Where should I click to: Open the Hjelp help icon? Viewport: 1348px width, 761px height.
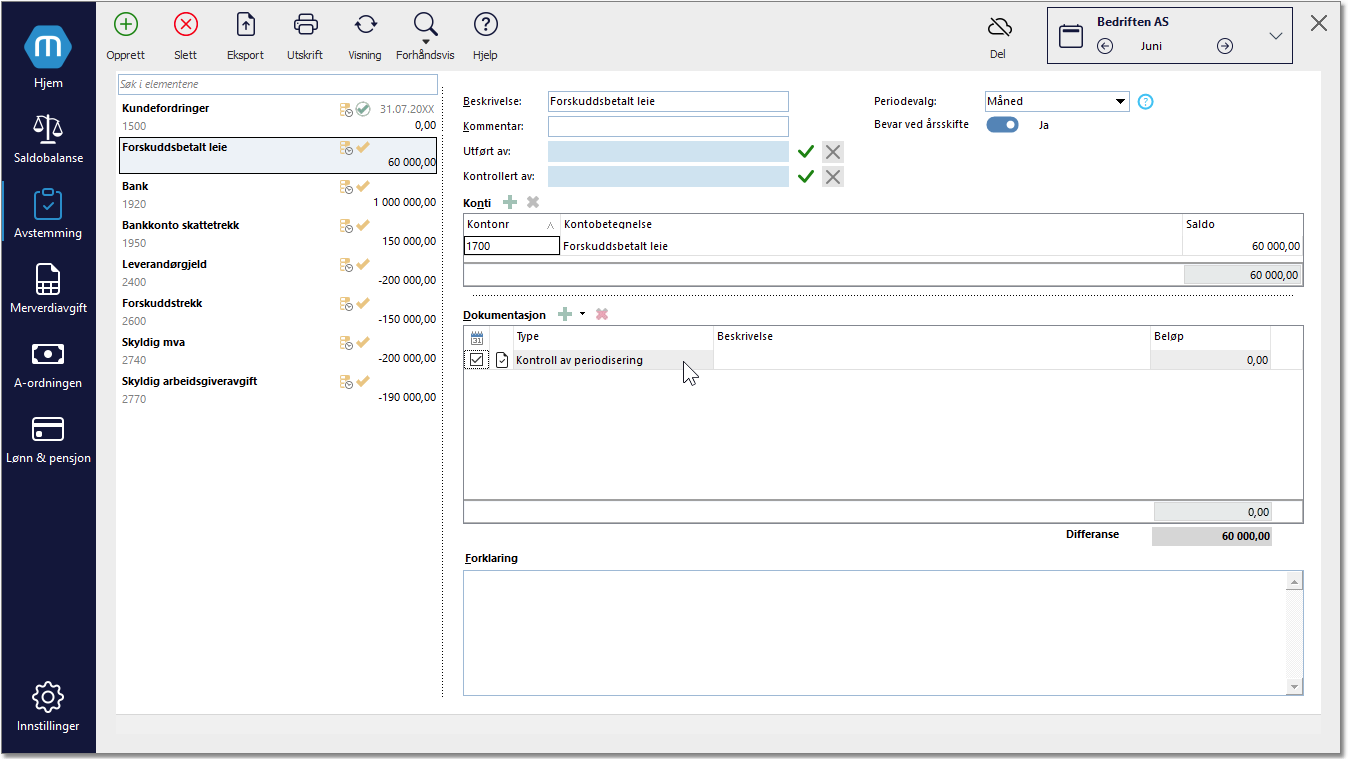click(x=485, y=37)
